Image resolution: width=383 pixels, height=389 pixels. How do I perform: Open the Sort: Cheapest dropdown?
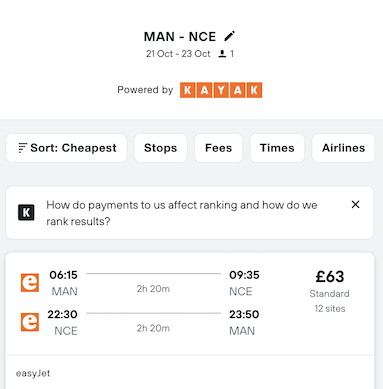coord(67,148)
